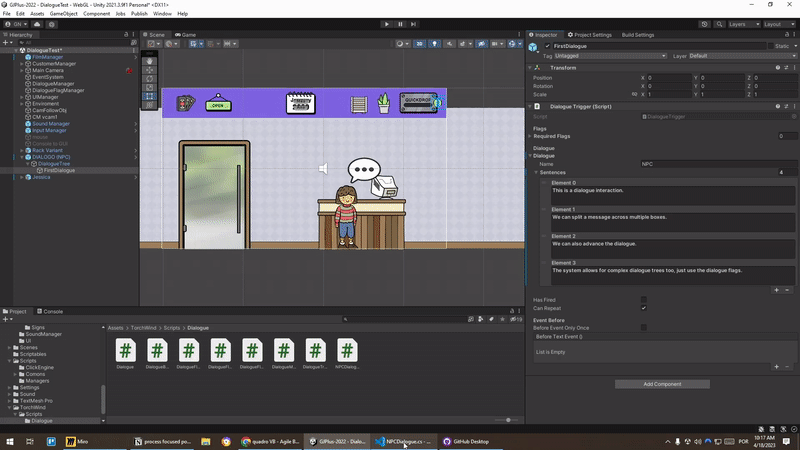Switch to the Game tab
Image resolution: width=800 pixels, height=450 pixels.
click(186, 35)
